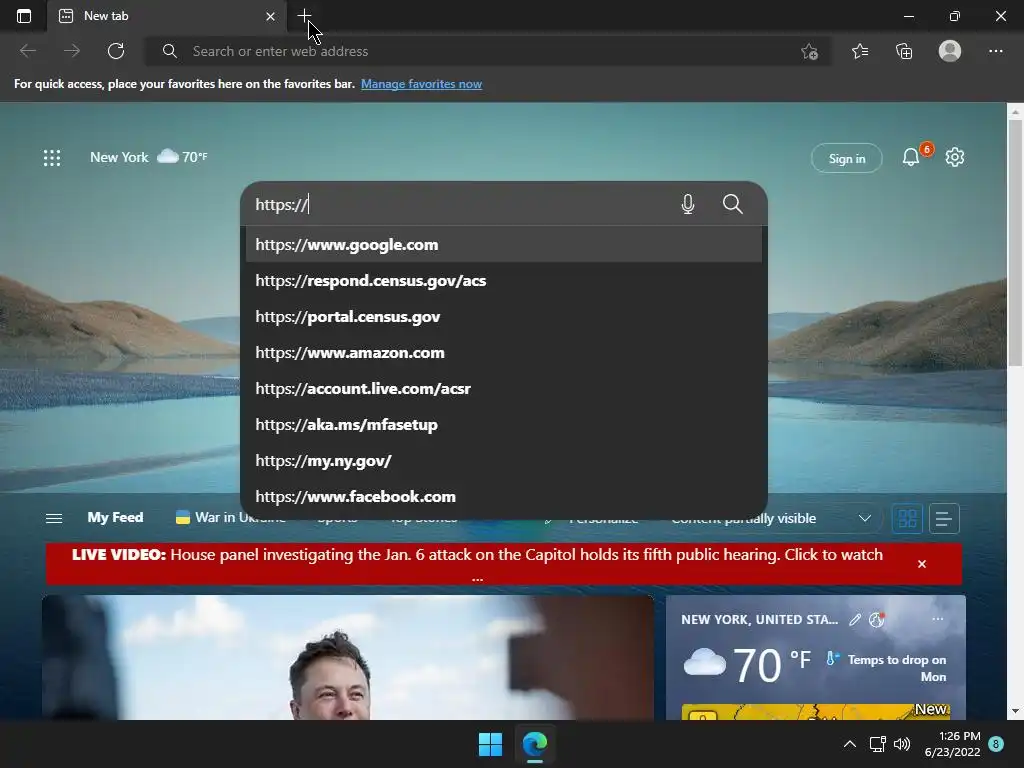The width and height of the screenshot is (1024, 768).
Task: Open the tab actions menu icon
Action: point(24,16)
